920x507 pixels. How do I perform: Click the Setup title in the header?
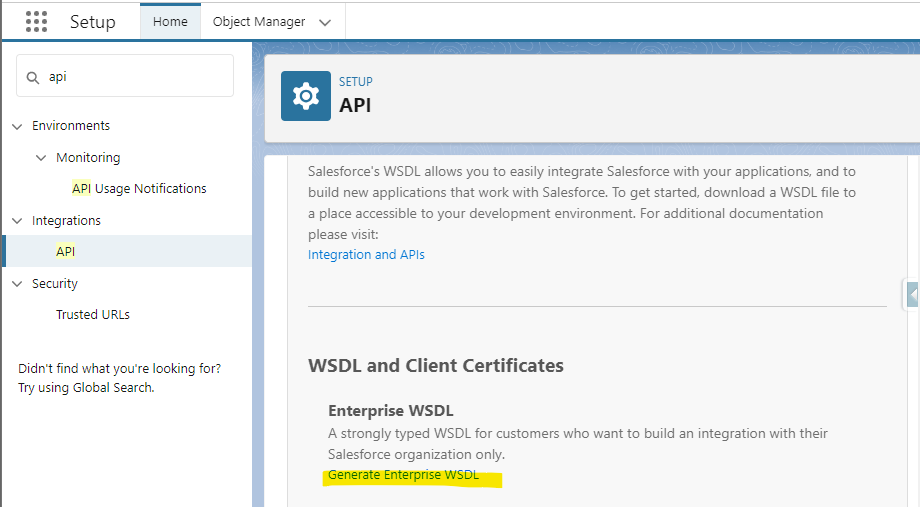point(93,22)
